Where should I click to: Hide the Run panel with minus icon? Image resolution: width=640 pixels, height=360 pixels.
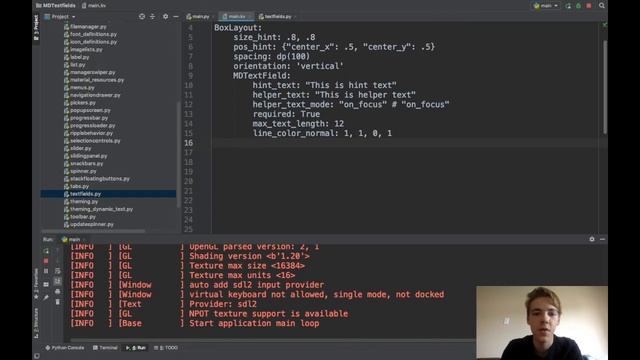(602, 239)
